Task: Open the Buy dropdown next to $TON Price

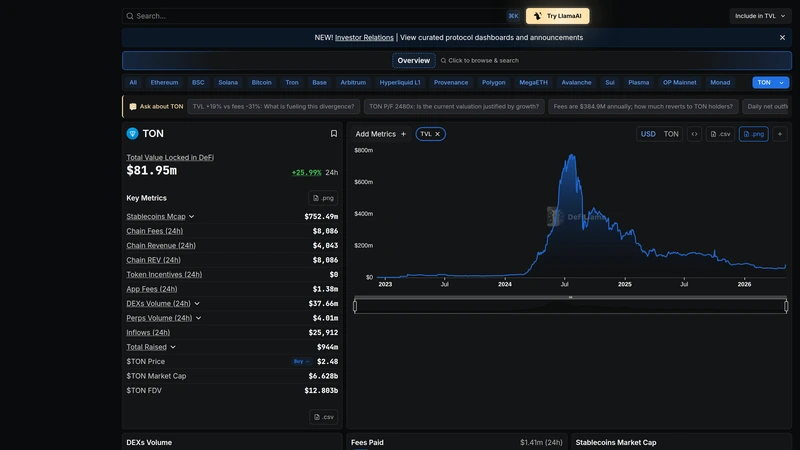Action: (301, 362)
